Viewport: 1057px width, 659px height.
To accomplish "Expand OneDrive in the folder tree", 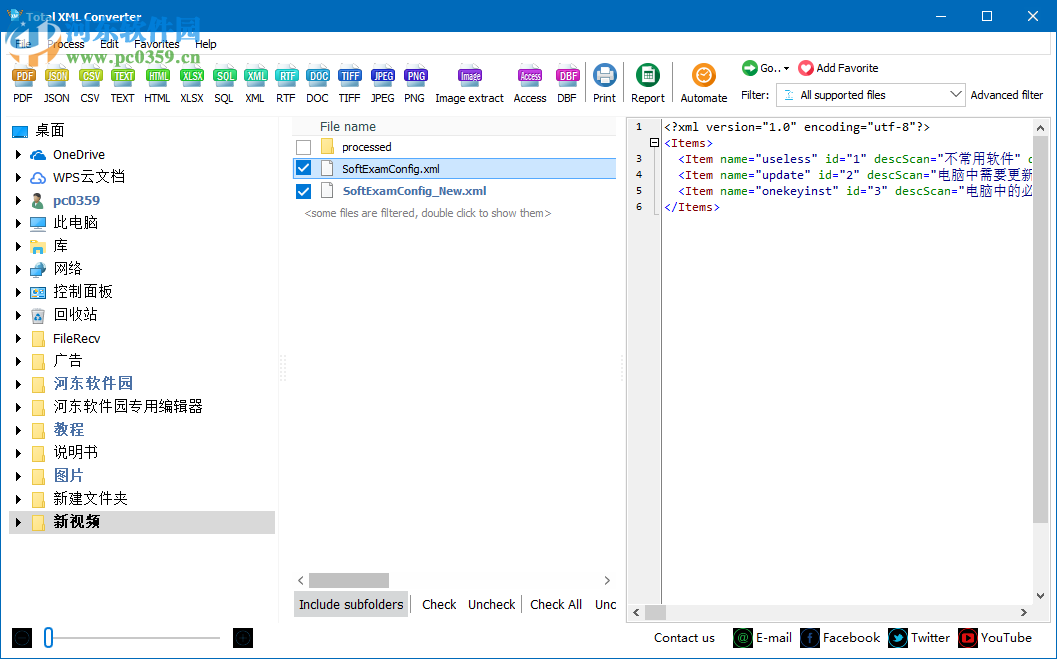I will [x=18, y=154].
